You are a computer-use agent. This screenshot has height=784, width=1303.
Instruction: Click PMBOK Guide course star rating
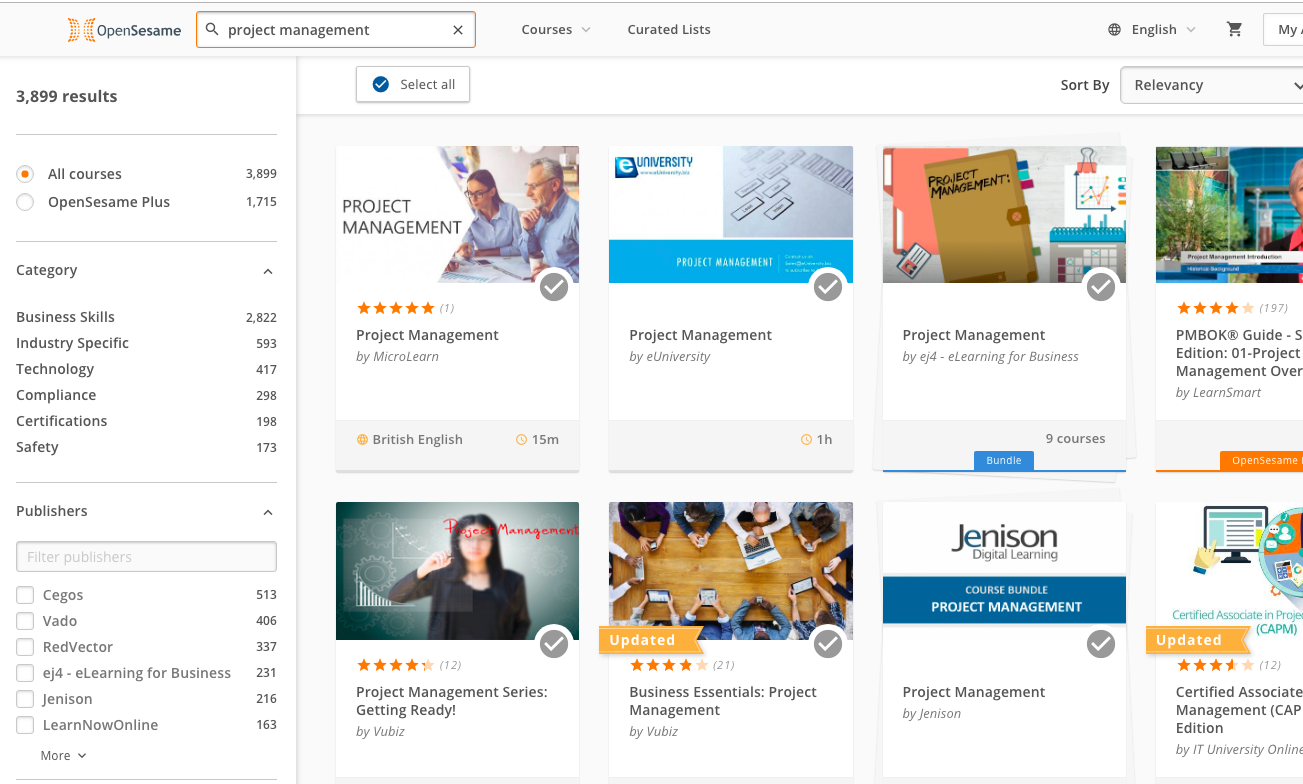pyautogui.click(x=1215, y=308)
